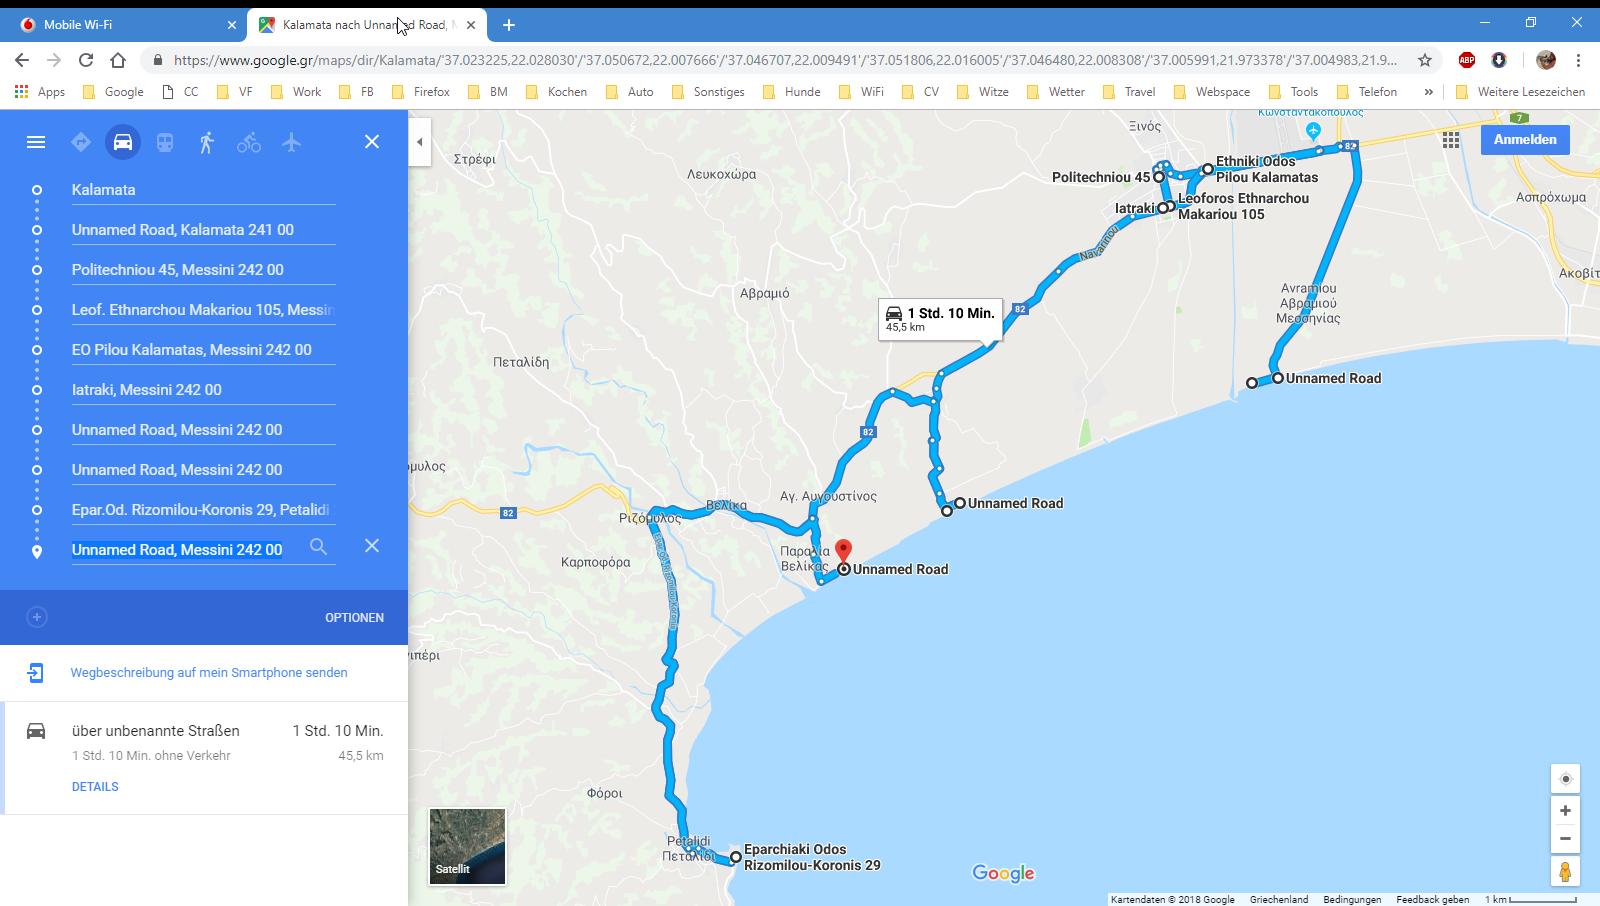Open the Google Maps hamburger menu

[x=36, y=142]
